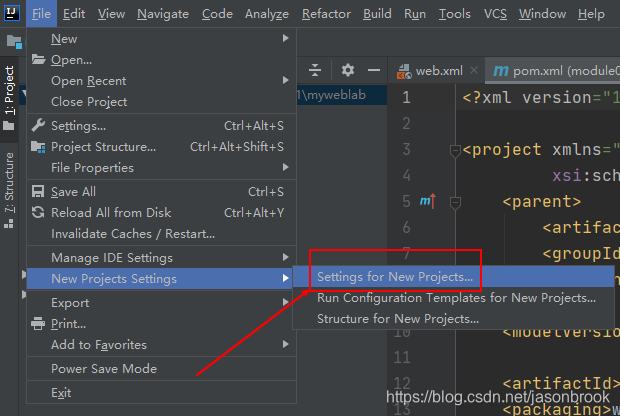The height and width of the screenshot is (416, 620).
Task: Select New Projects Settings entry
Action: (x=162, y=278)
